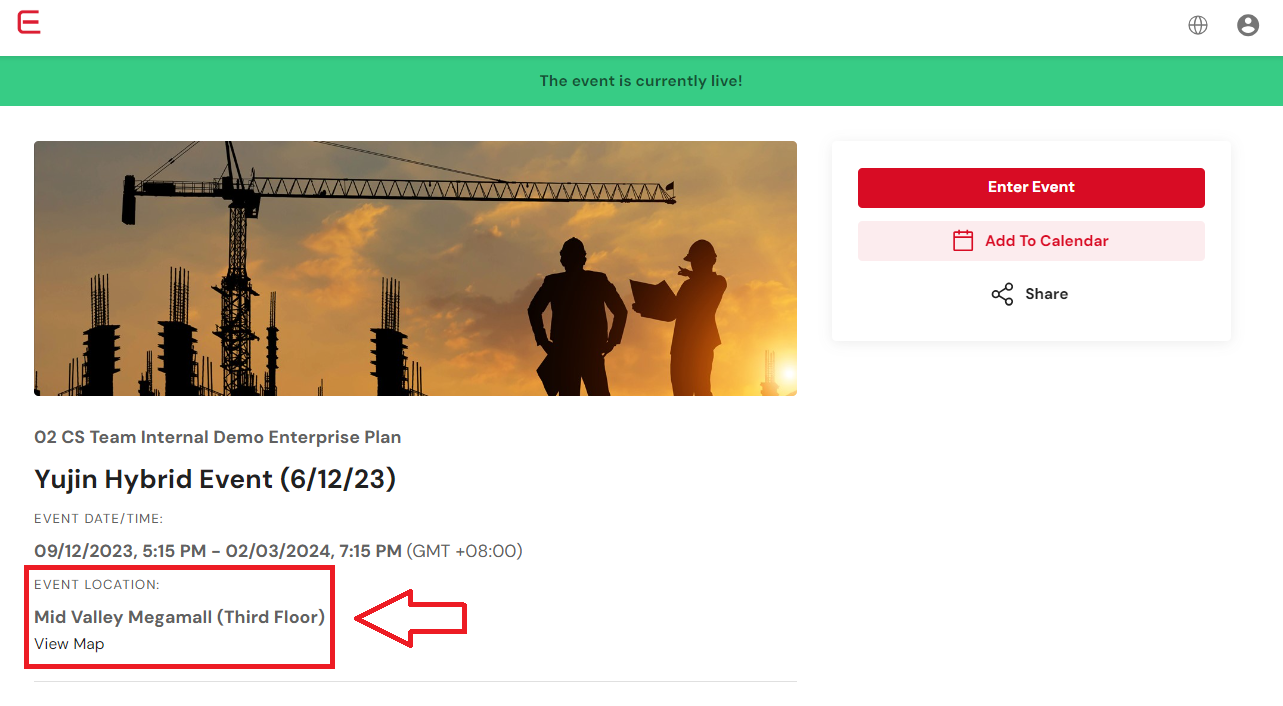Screen dimensions: 1283x706
Task: Open the globe language selector icon
Action: point(1198,25)
